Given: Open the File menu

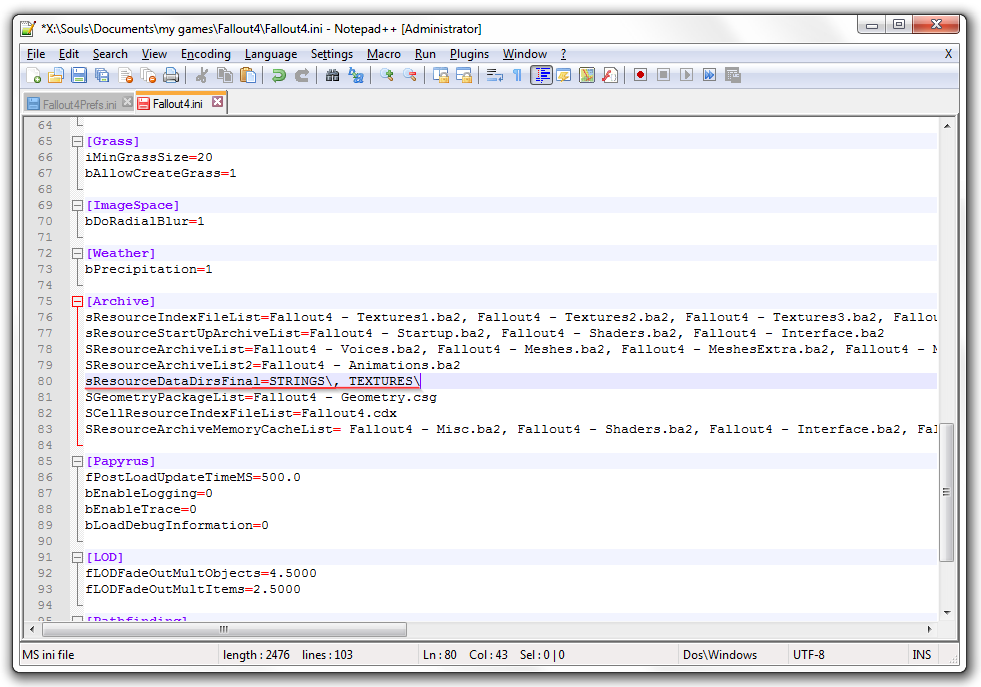Looking at the screenshot, I should [36, 54].
